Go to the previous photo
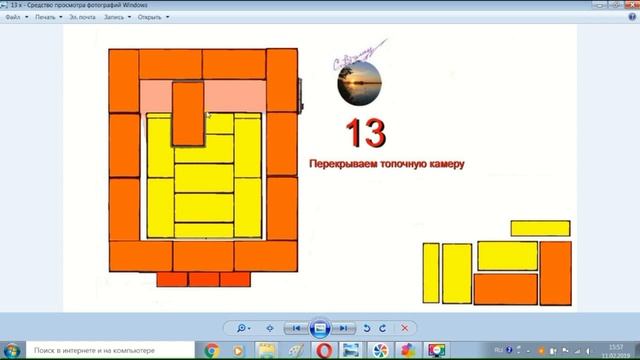Viewport: 640px width, 360px height. pos(296,328)
